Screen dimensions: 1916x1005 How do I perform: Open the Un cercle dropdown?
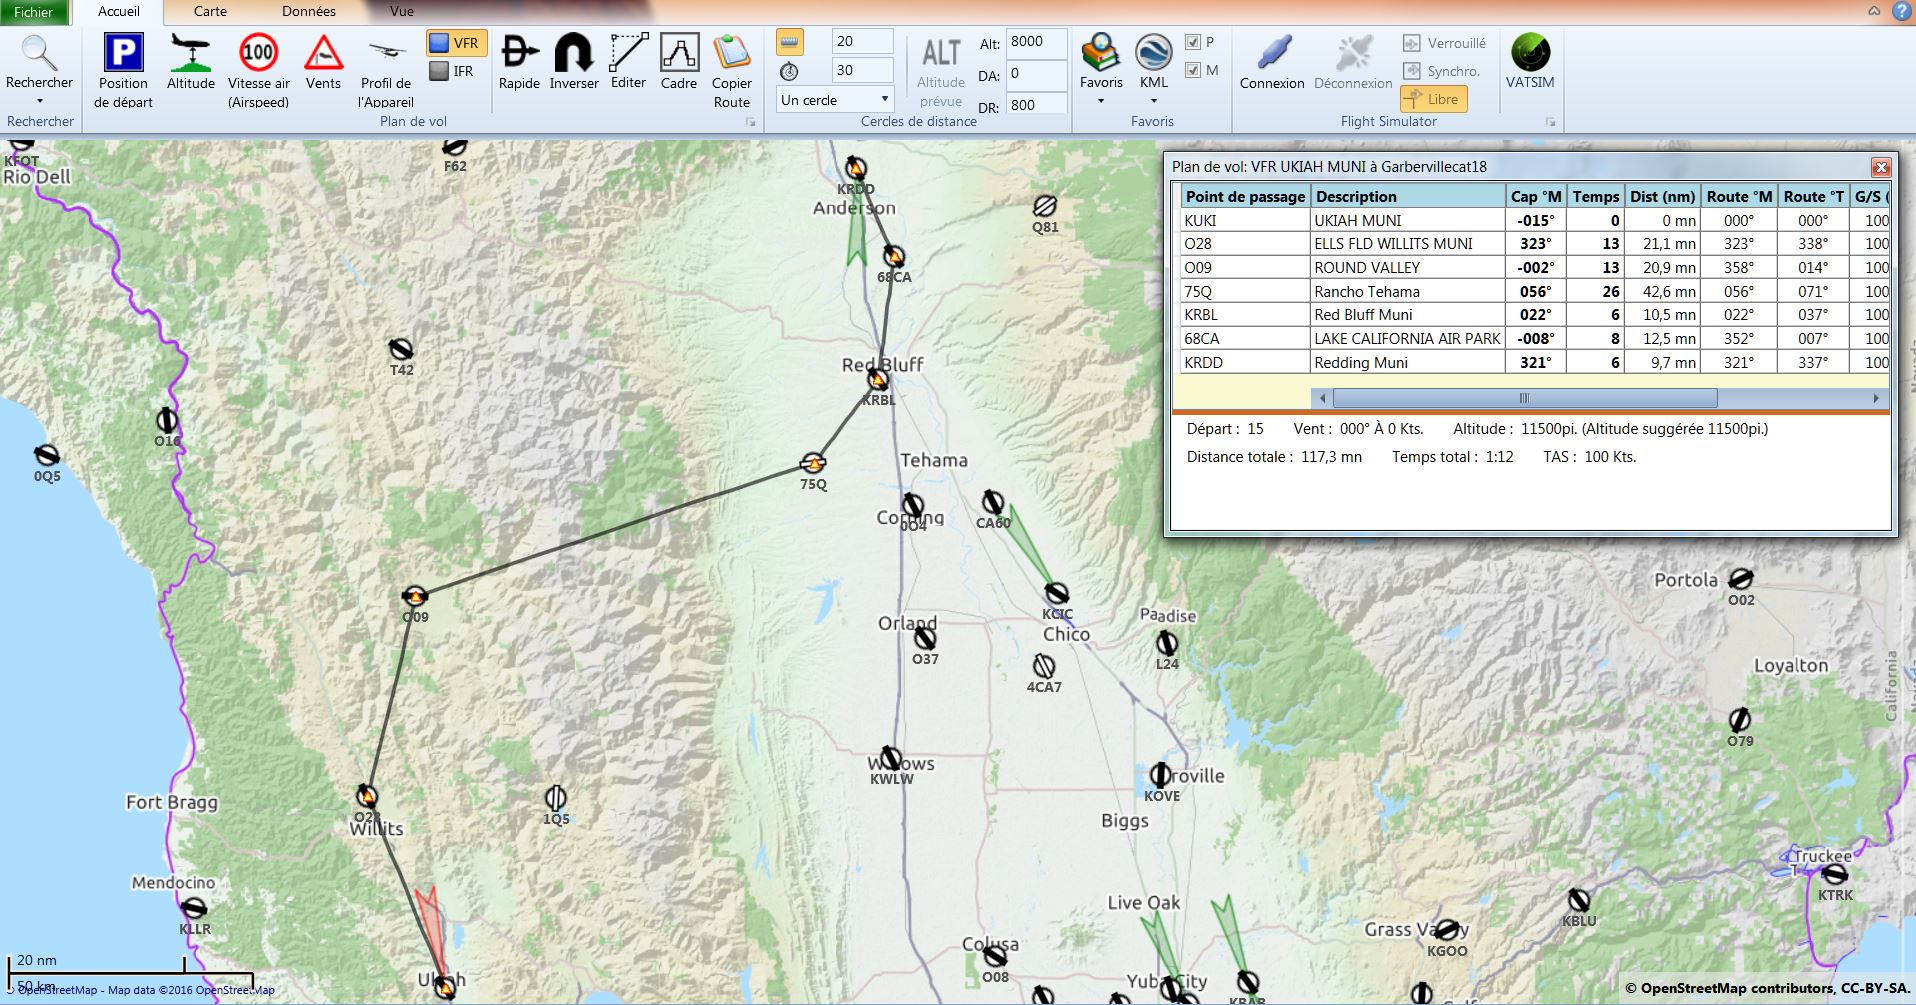coord(834,100)
